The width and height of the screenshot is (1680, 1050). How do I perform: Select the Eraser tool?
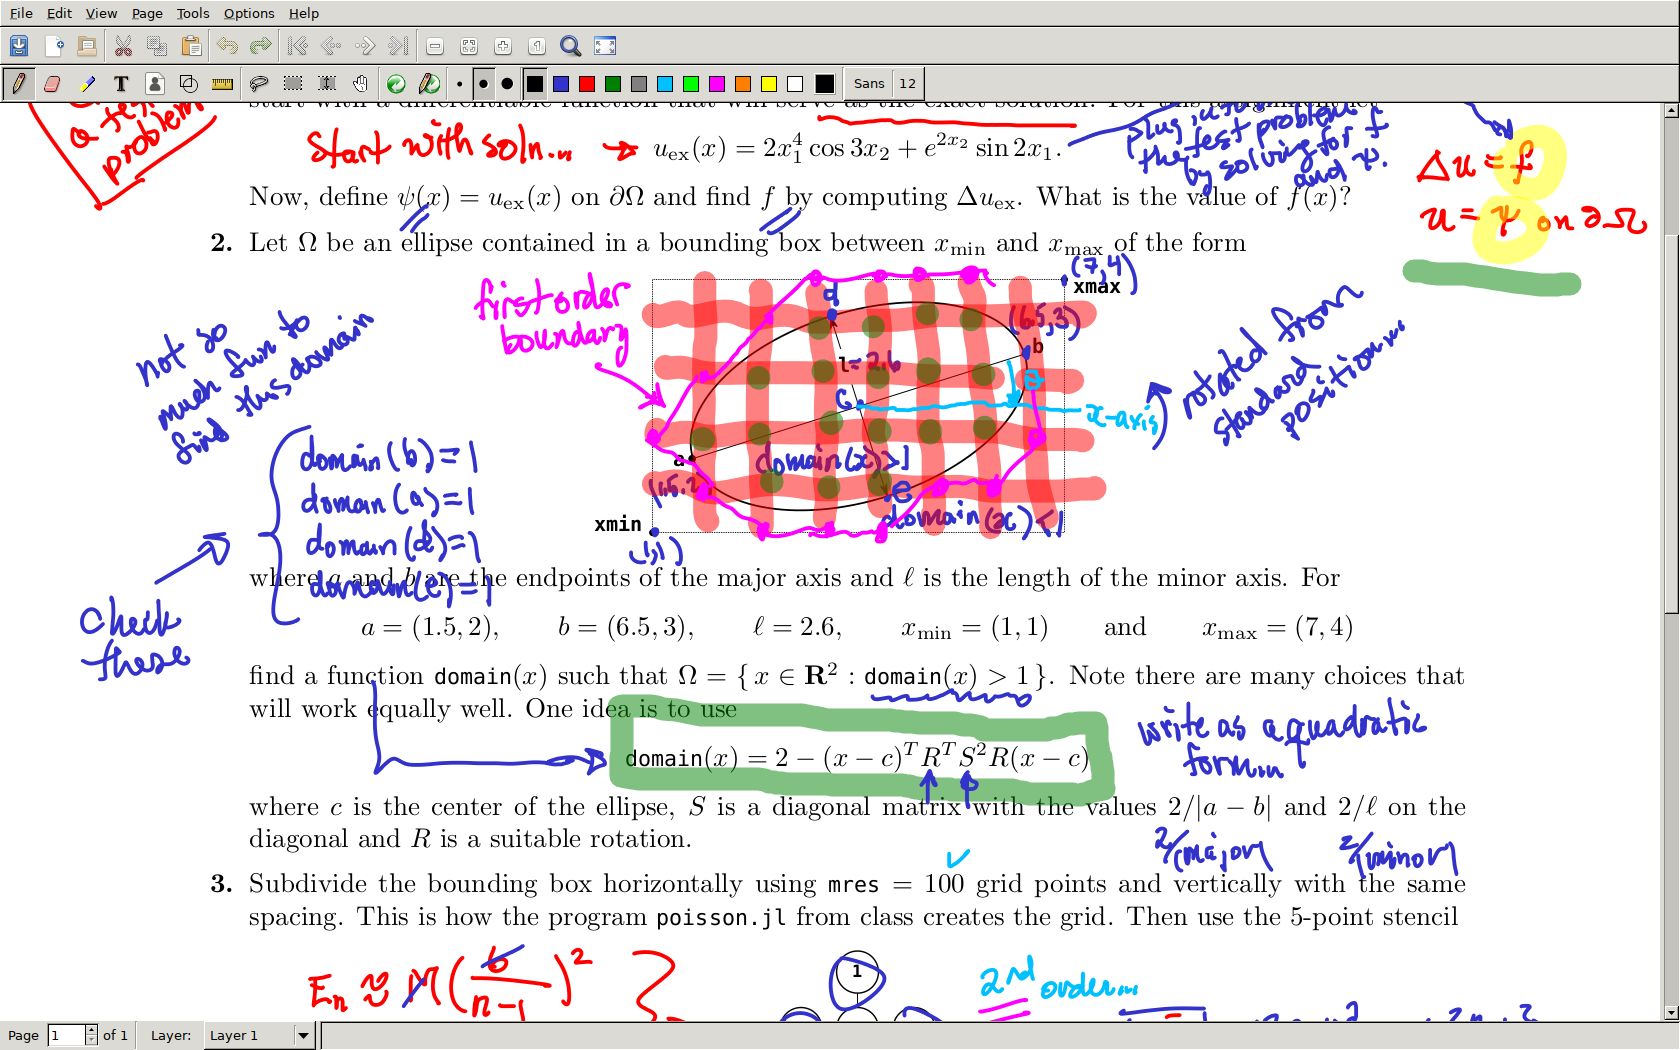52,84
